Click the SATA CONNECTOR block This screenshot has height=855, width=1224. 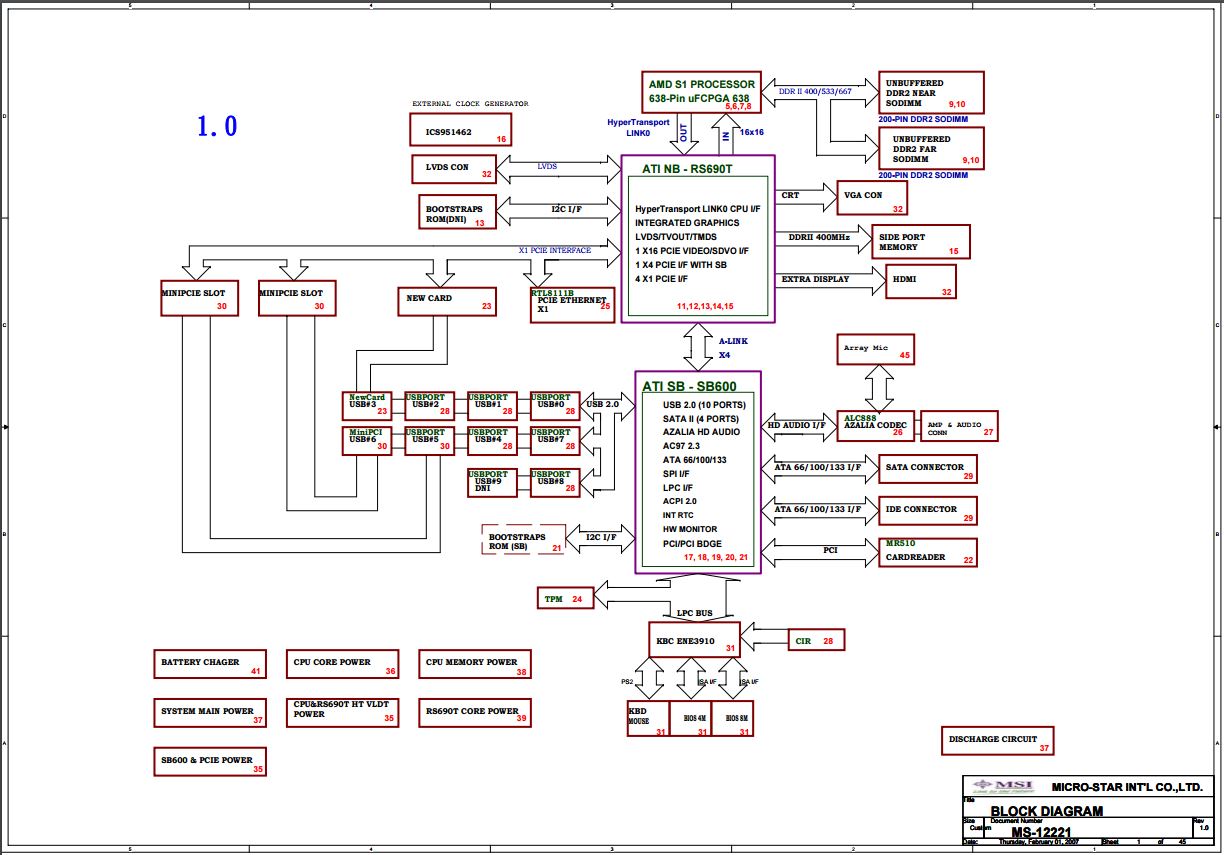click(927, 469)
